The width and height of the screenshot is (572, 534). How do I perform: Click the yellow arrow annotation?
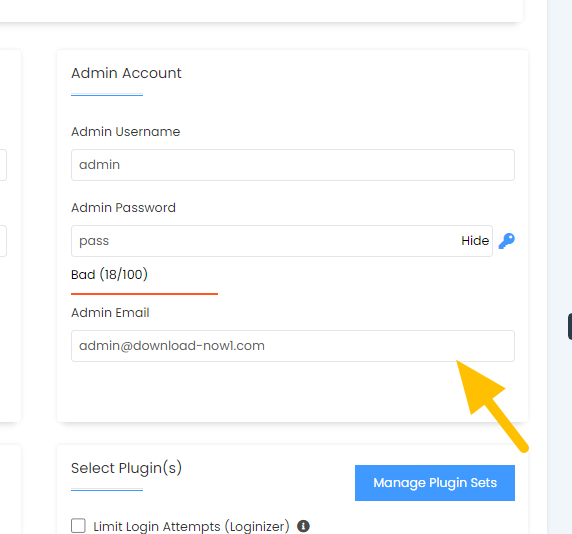(x=491, y=406)
